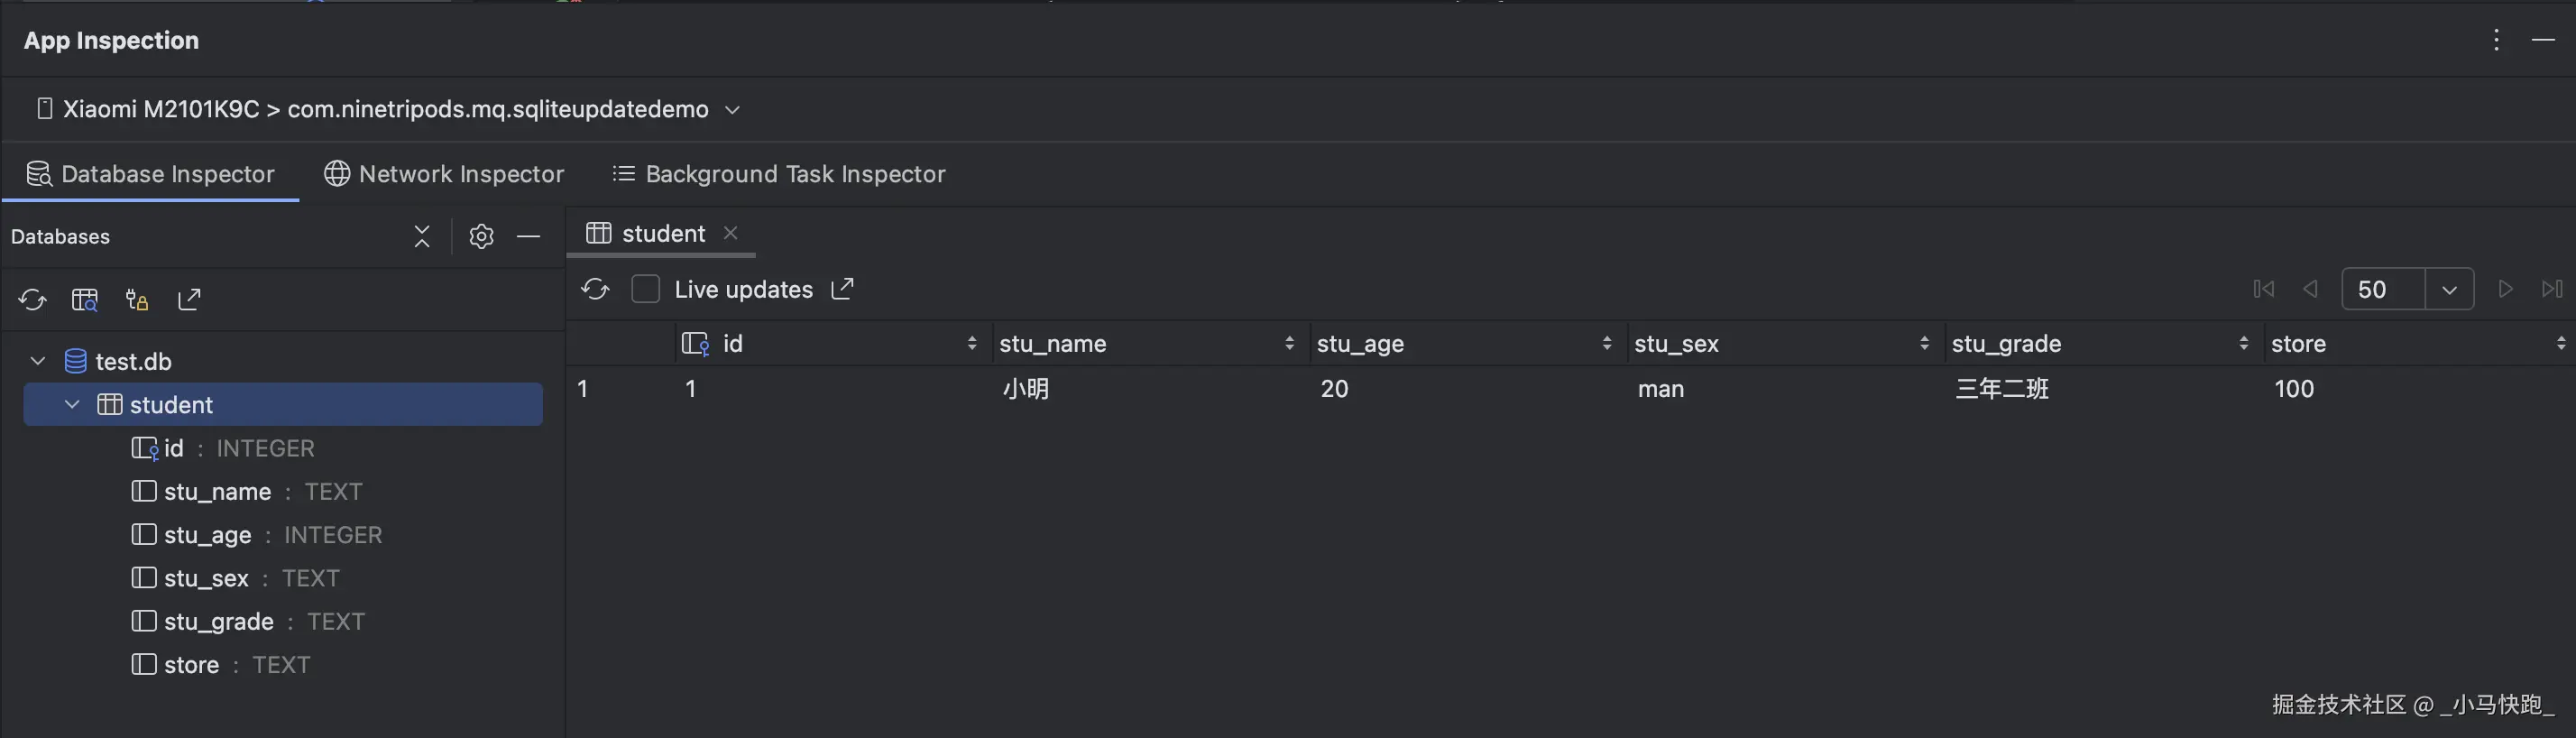Collapse the test.db database node
The image size is (2576, 738).
38,361
